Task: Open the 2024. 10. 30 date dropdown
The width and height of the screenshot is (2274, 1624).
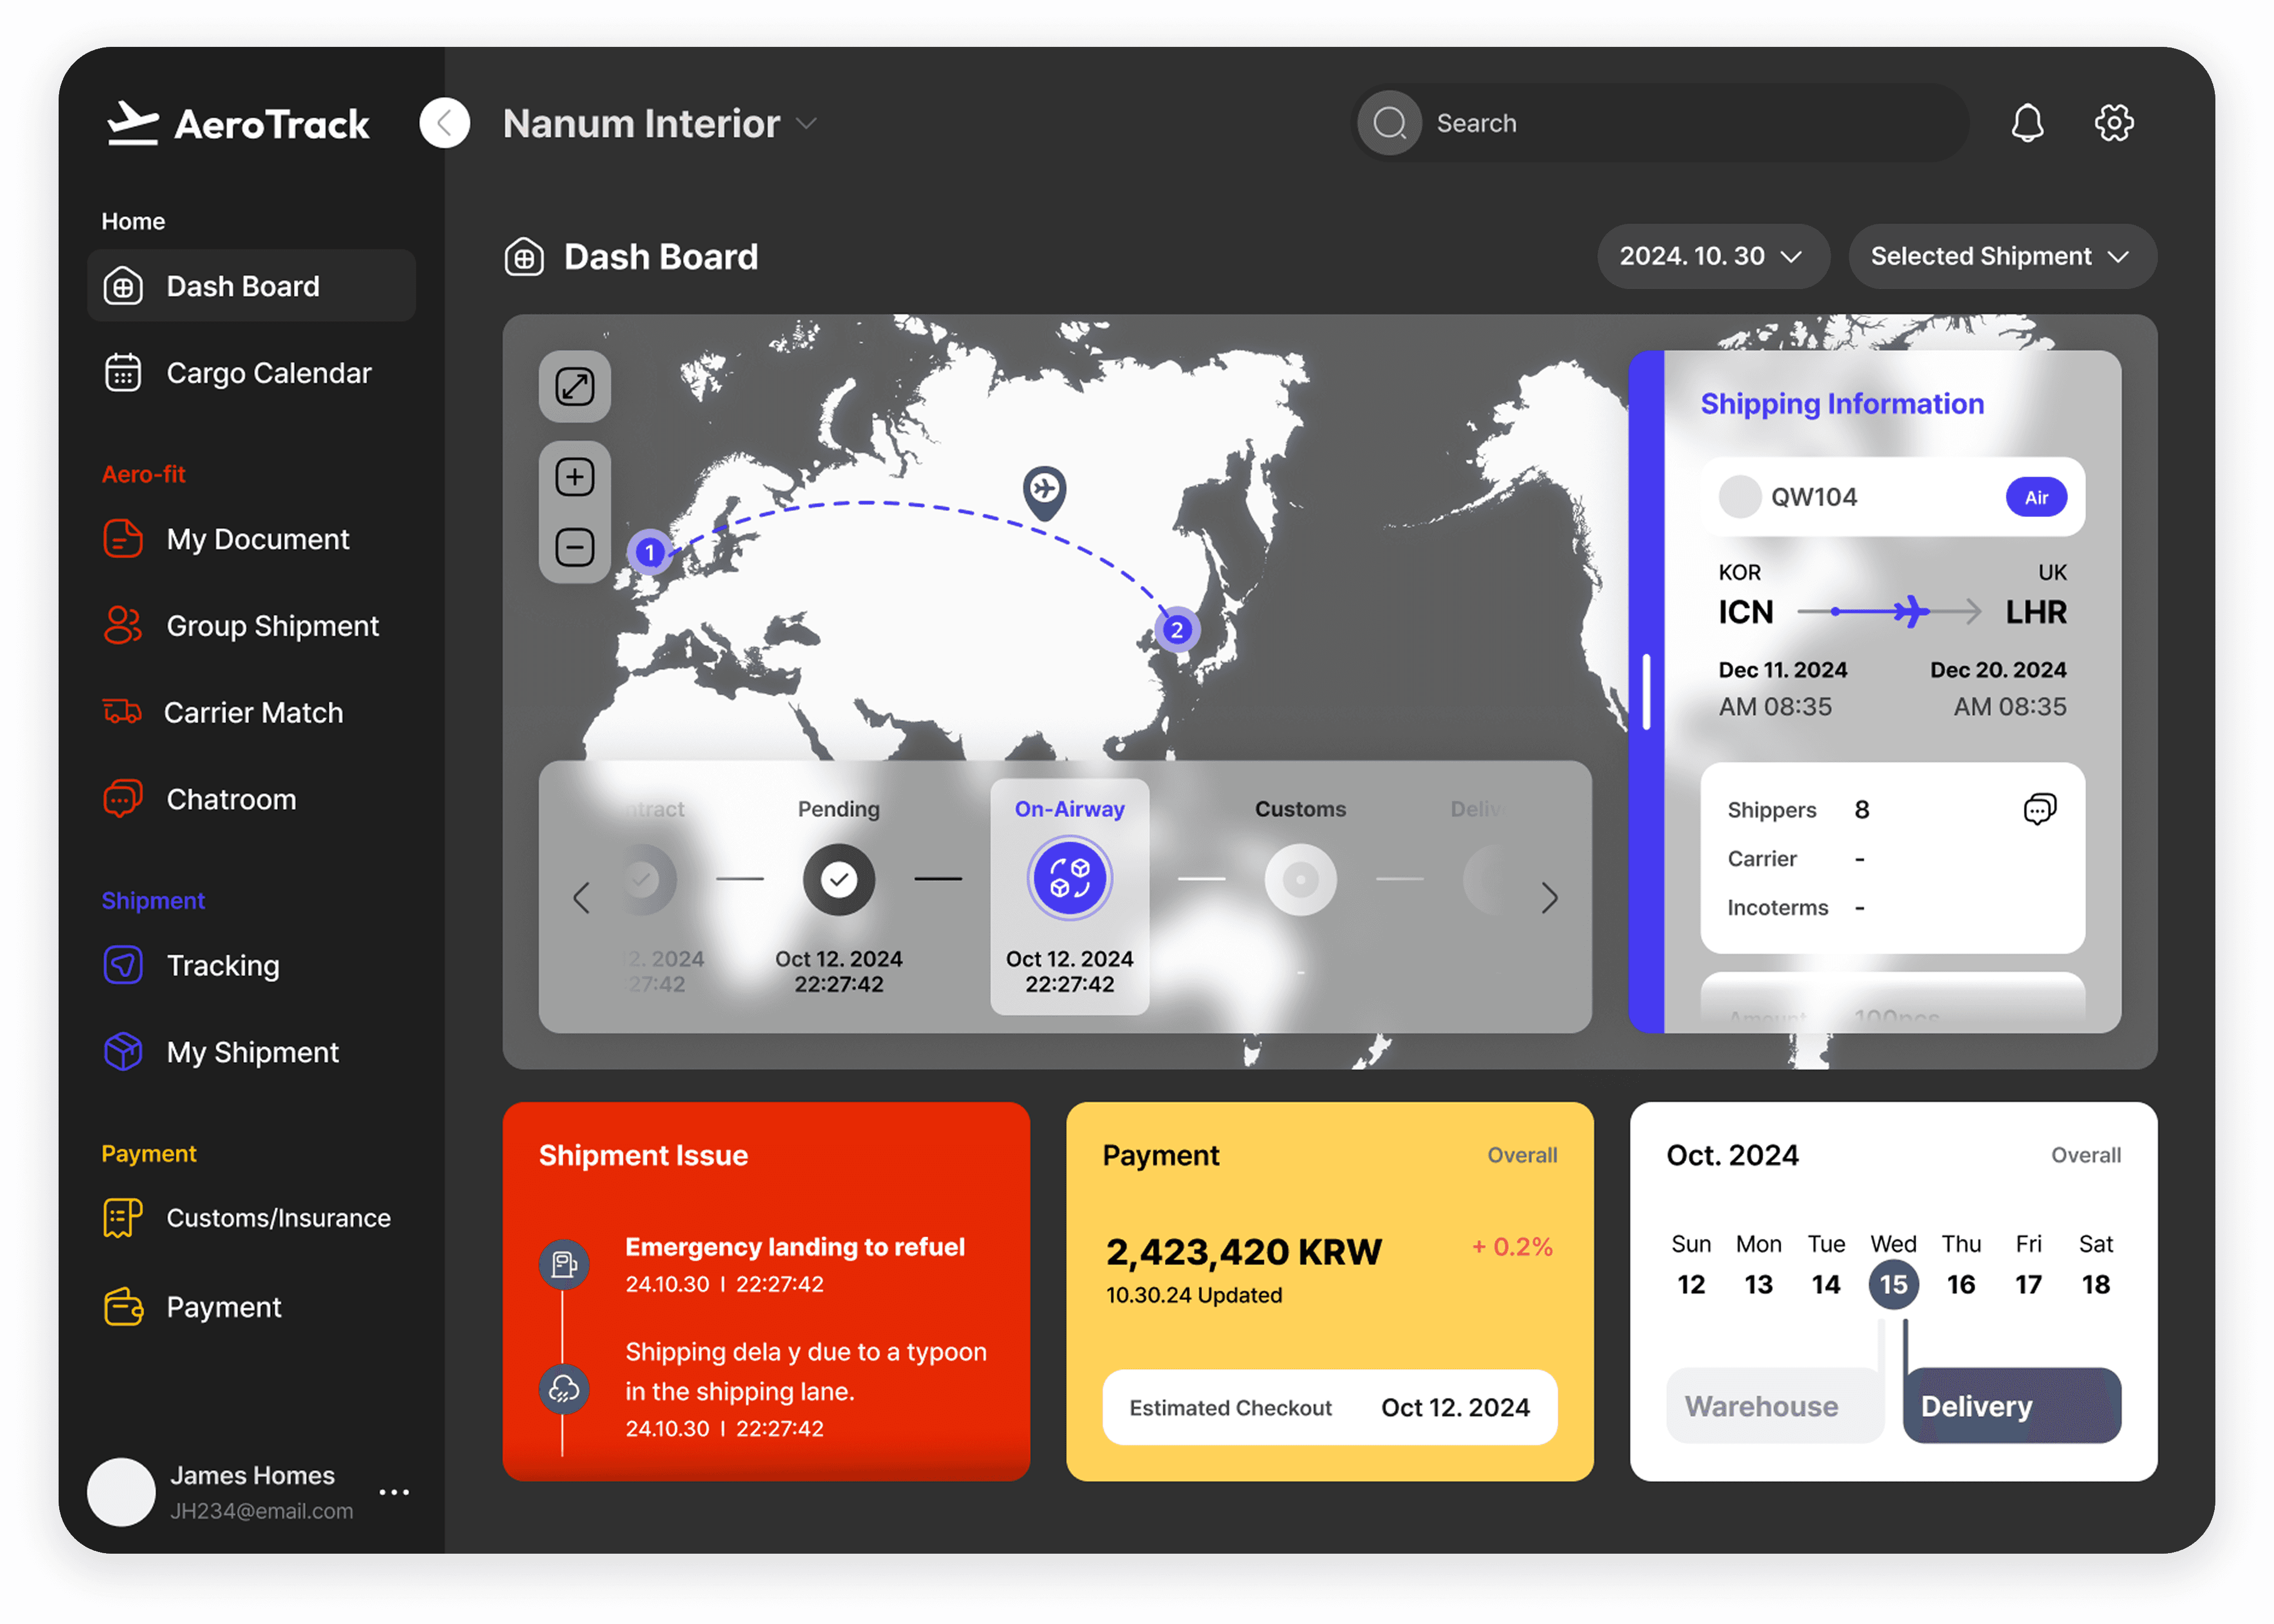Action: tap(1712, 256)
